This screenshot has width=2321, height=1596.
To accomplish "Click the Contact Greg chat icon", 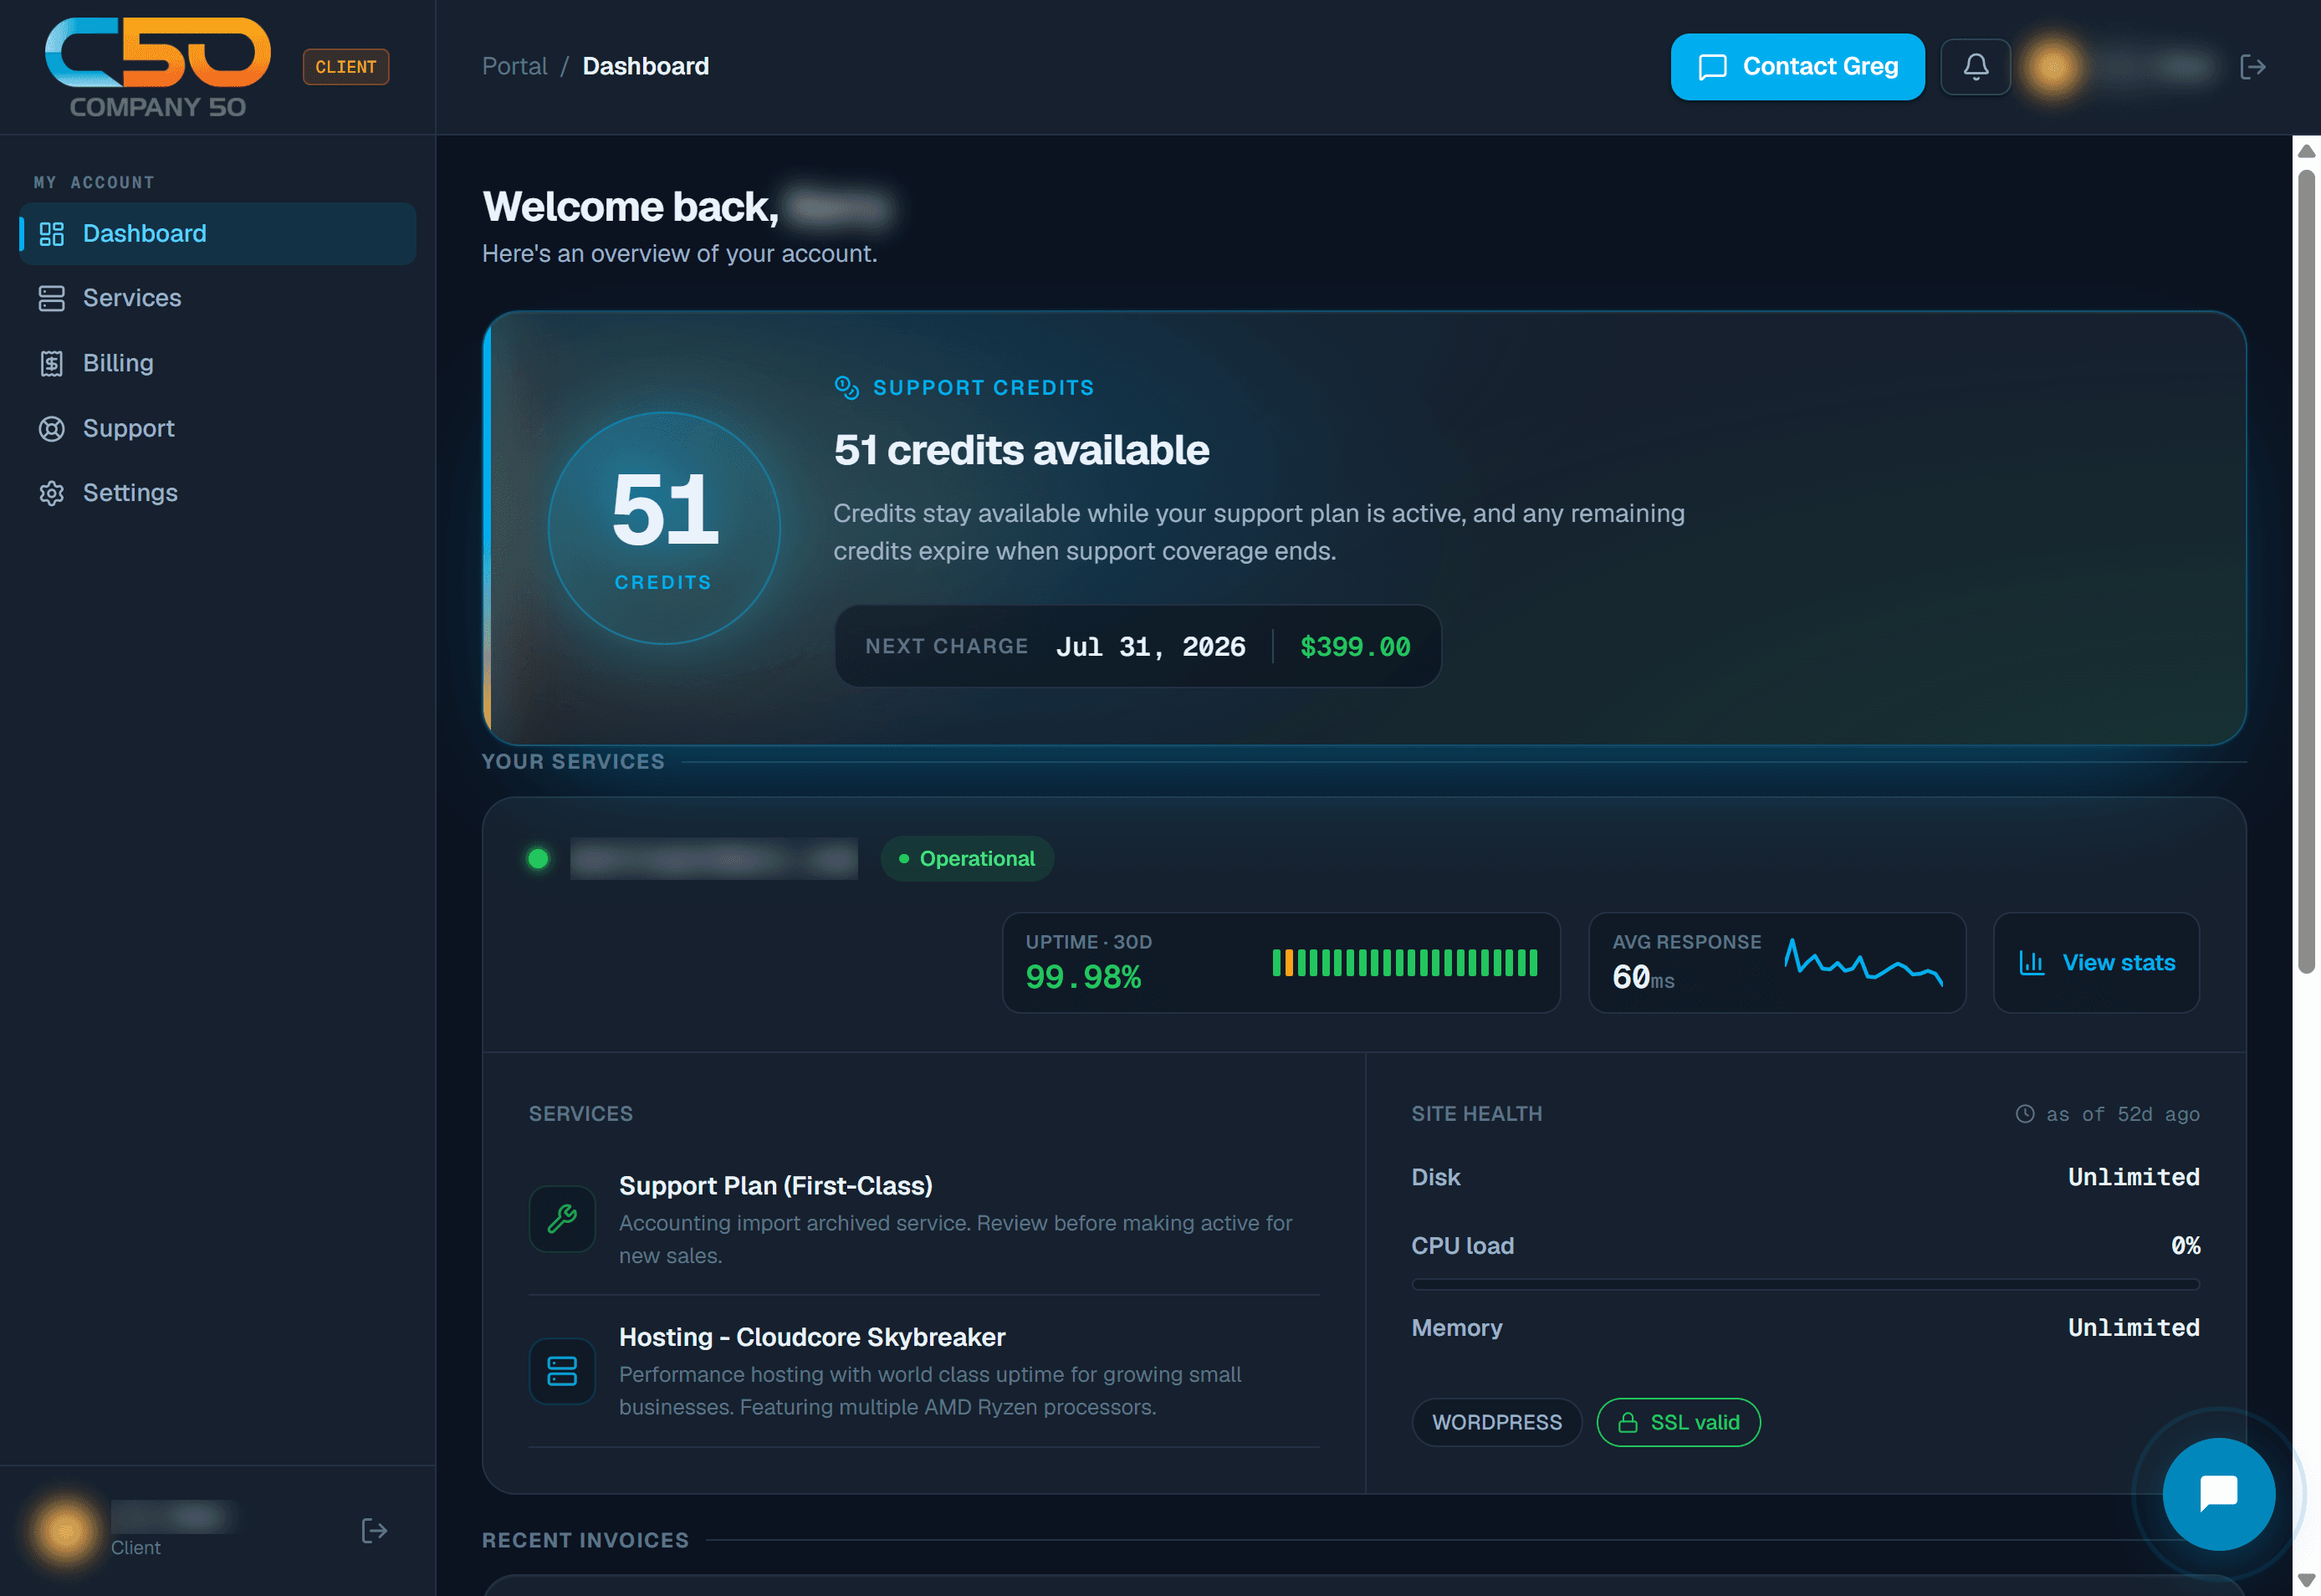I will click(1712, 67).
